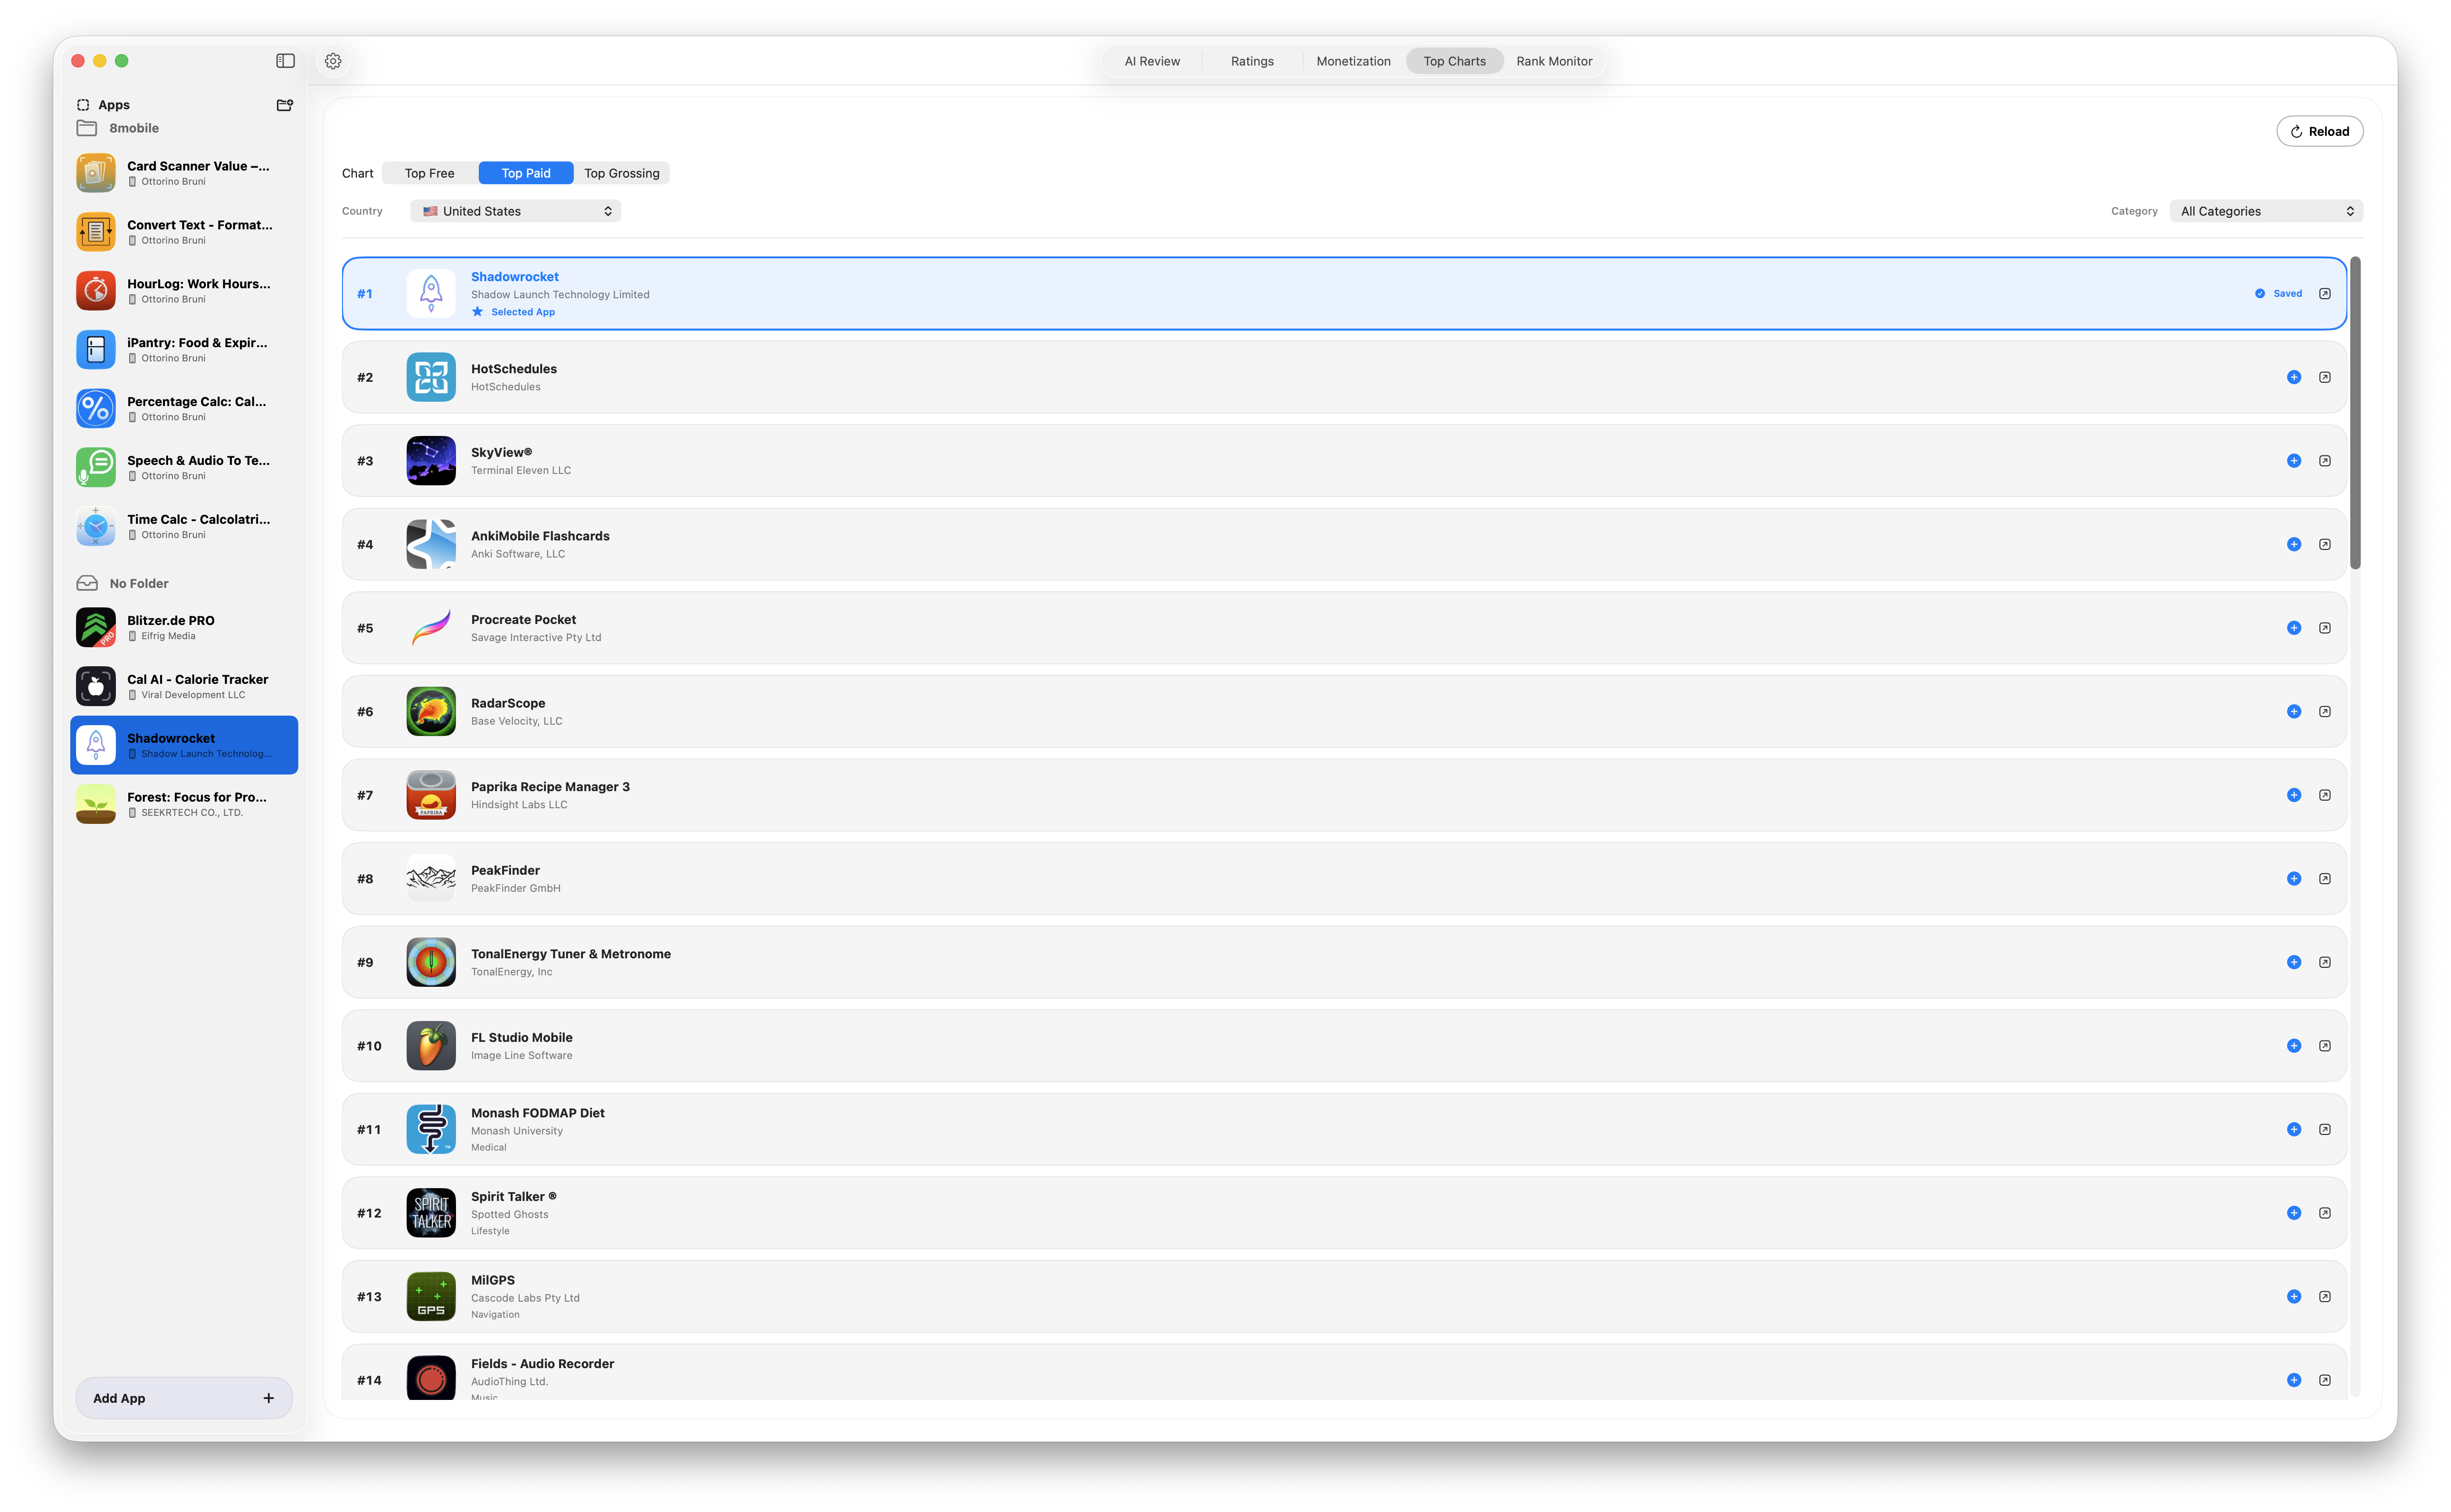The image size is (2451, 1512).
Task: Select Convert Text app in sidebar
Action: (184, 232)
